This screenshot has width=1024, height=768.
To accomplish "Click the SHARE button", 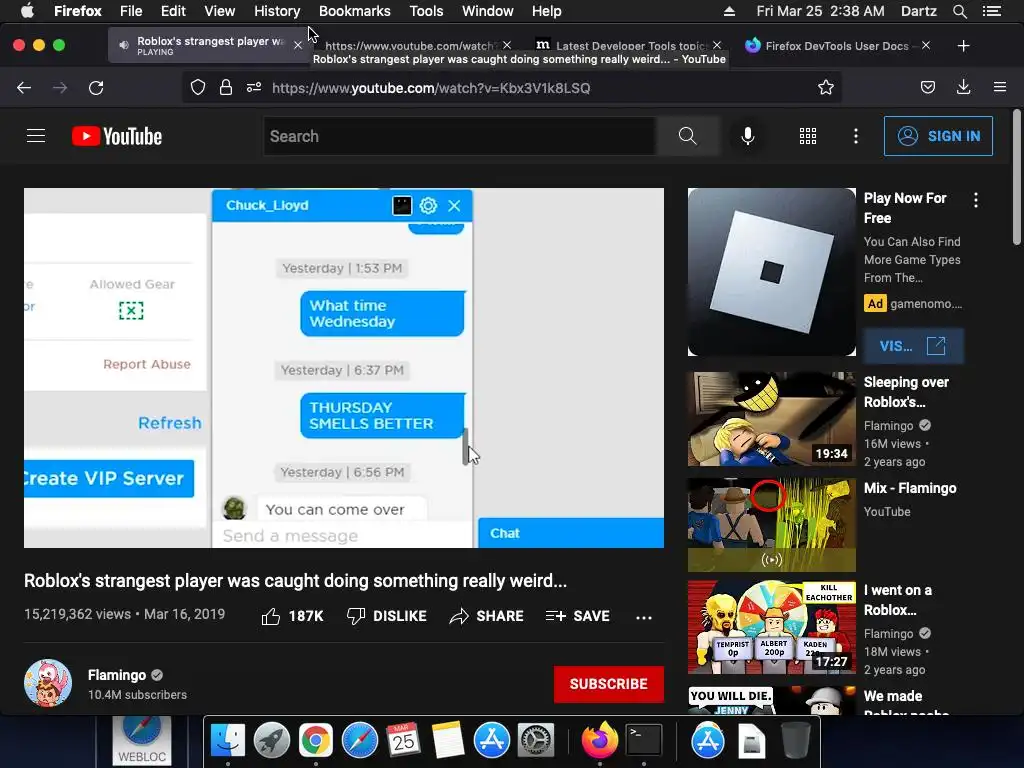I will pos(487,616).
